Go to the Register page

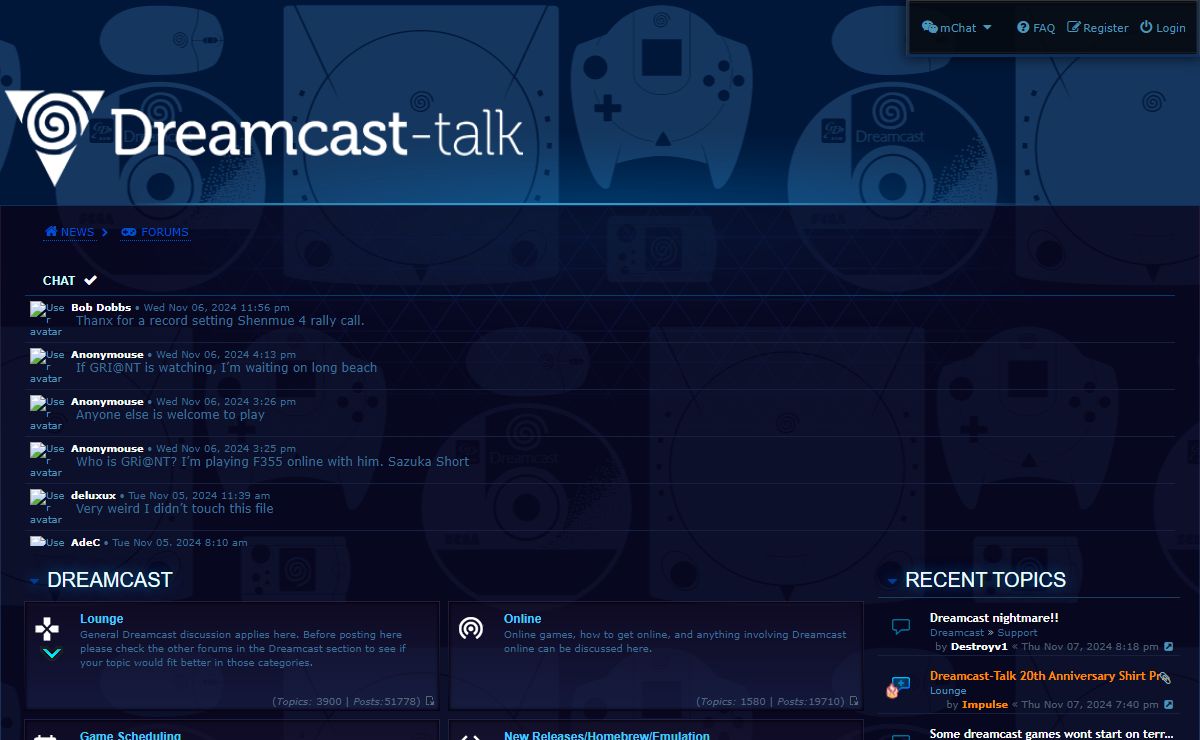click(x=1098, y=28)
